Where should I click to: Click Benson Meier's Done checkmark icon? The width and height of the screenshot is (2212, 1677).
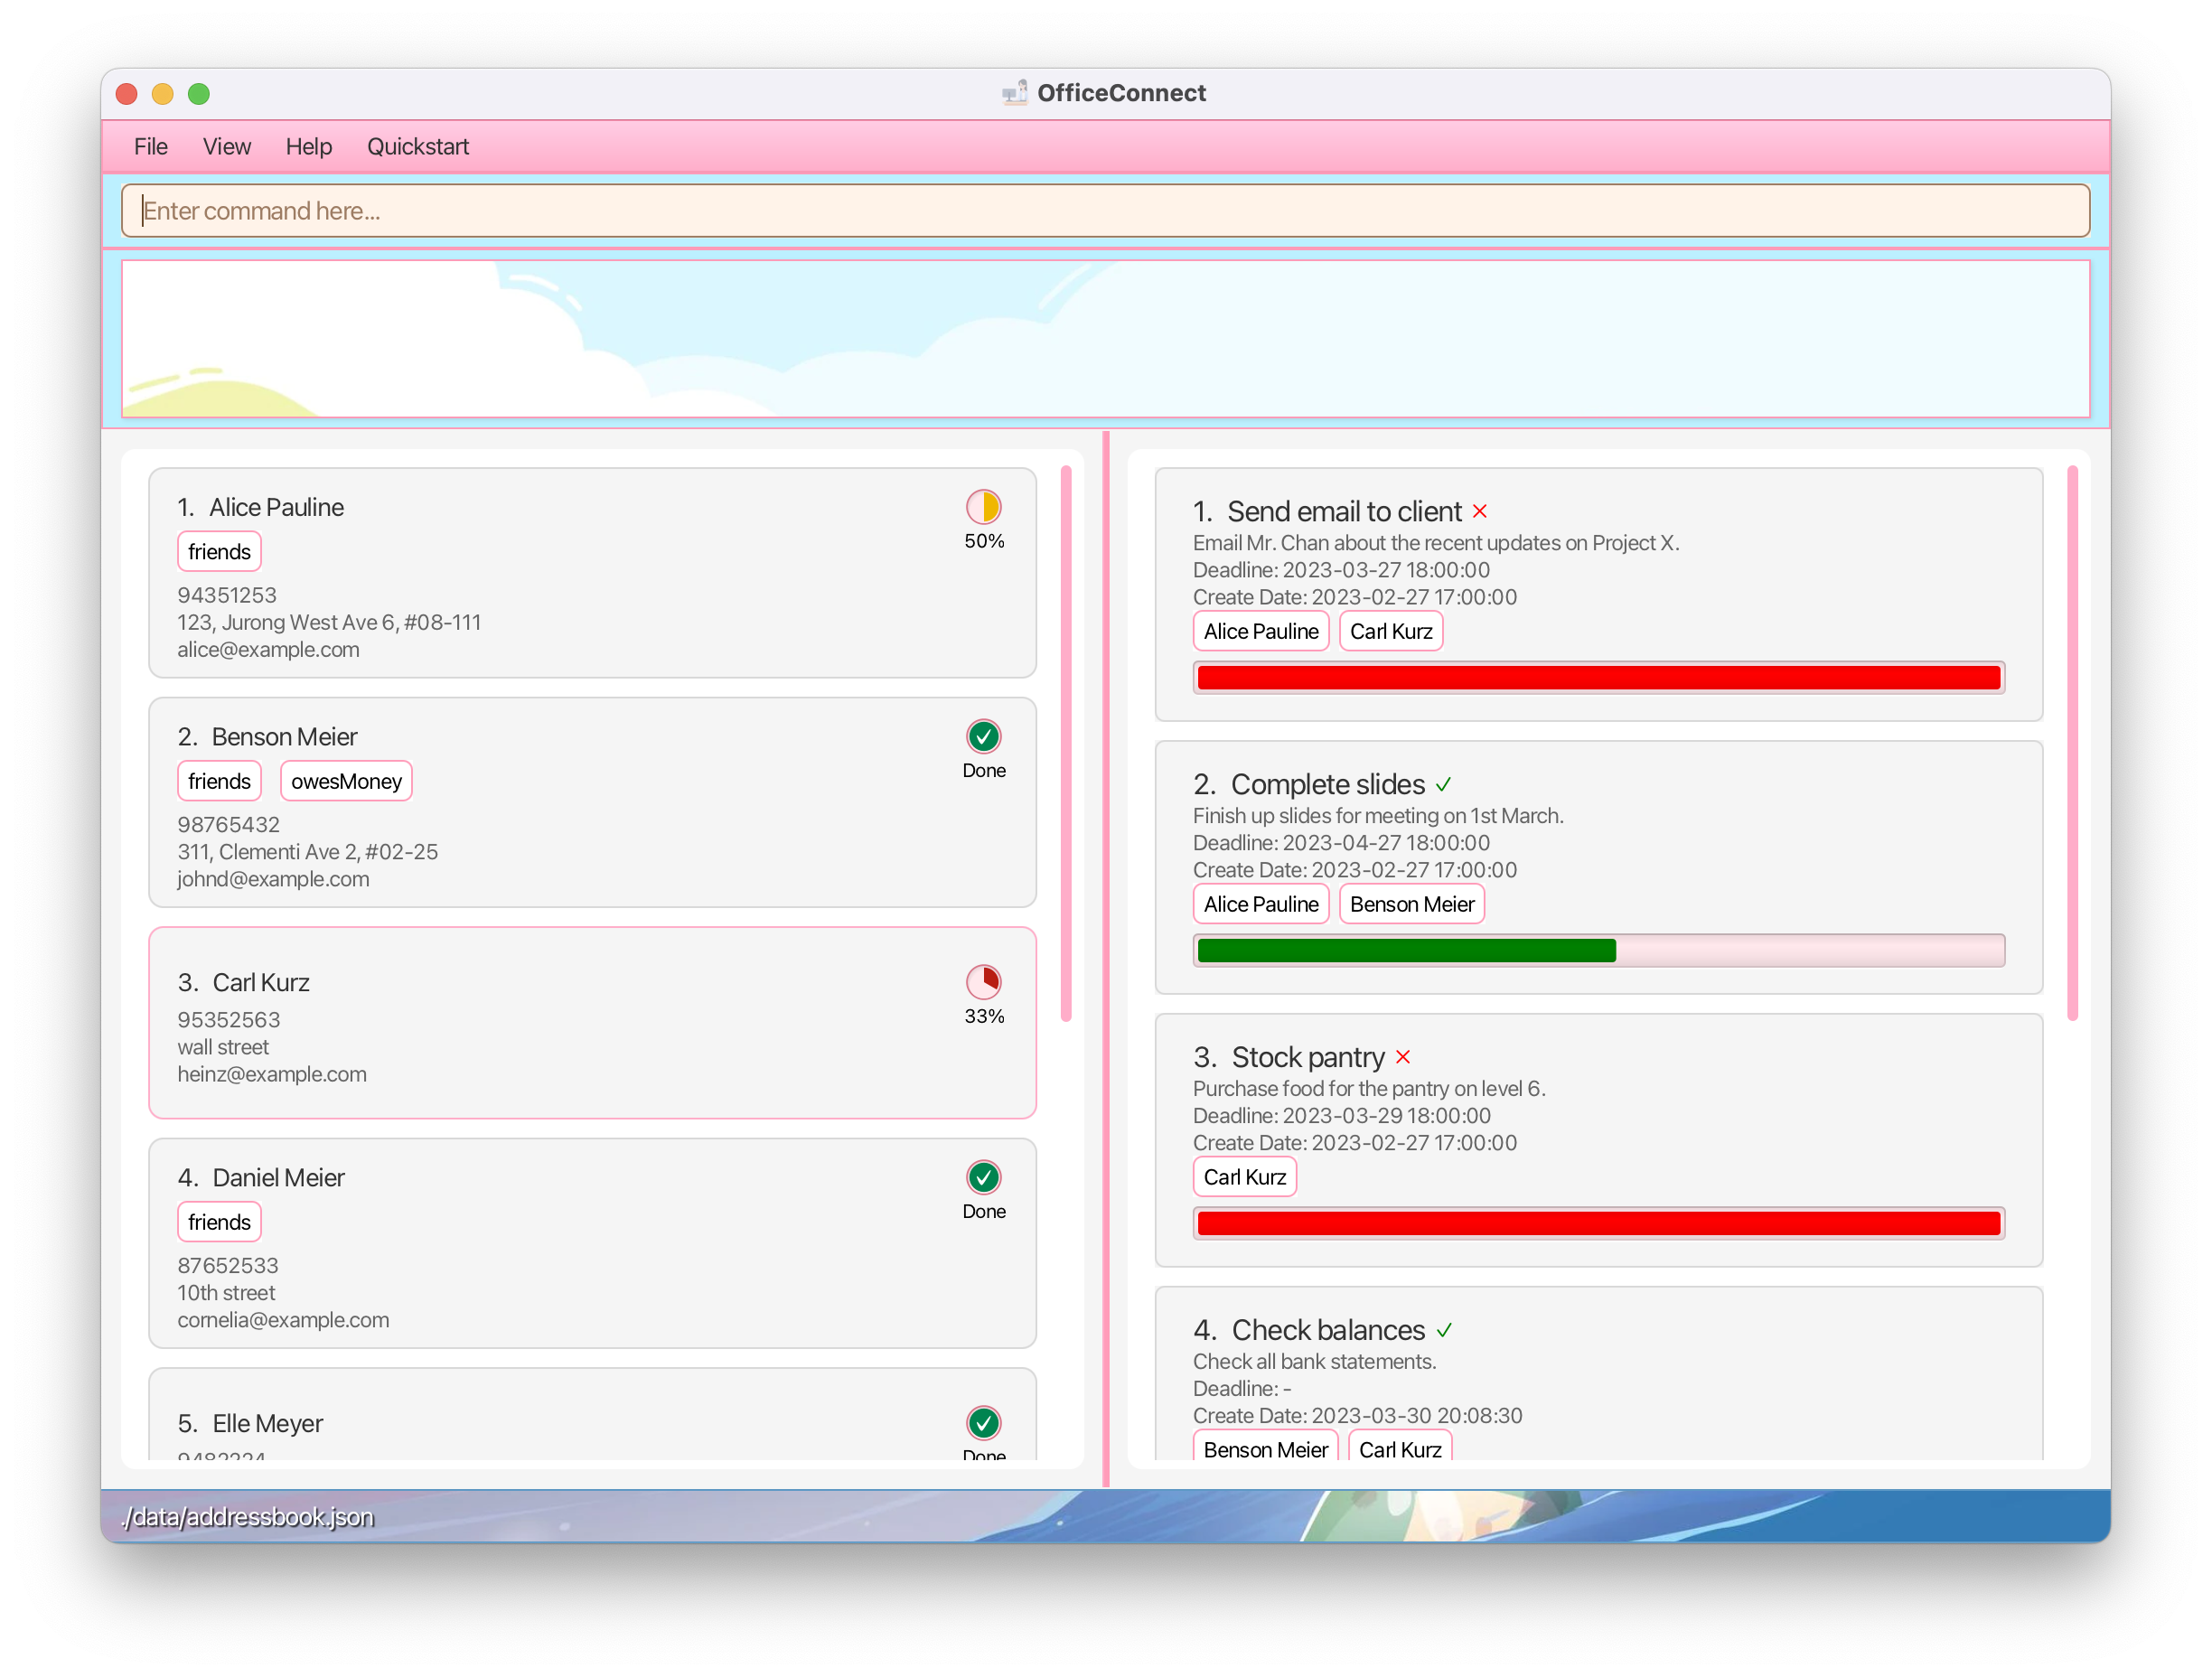[x=984, y=737]
